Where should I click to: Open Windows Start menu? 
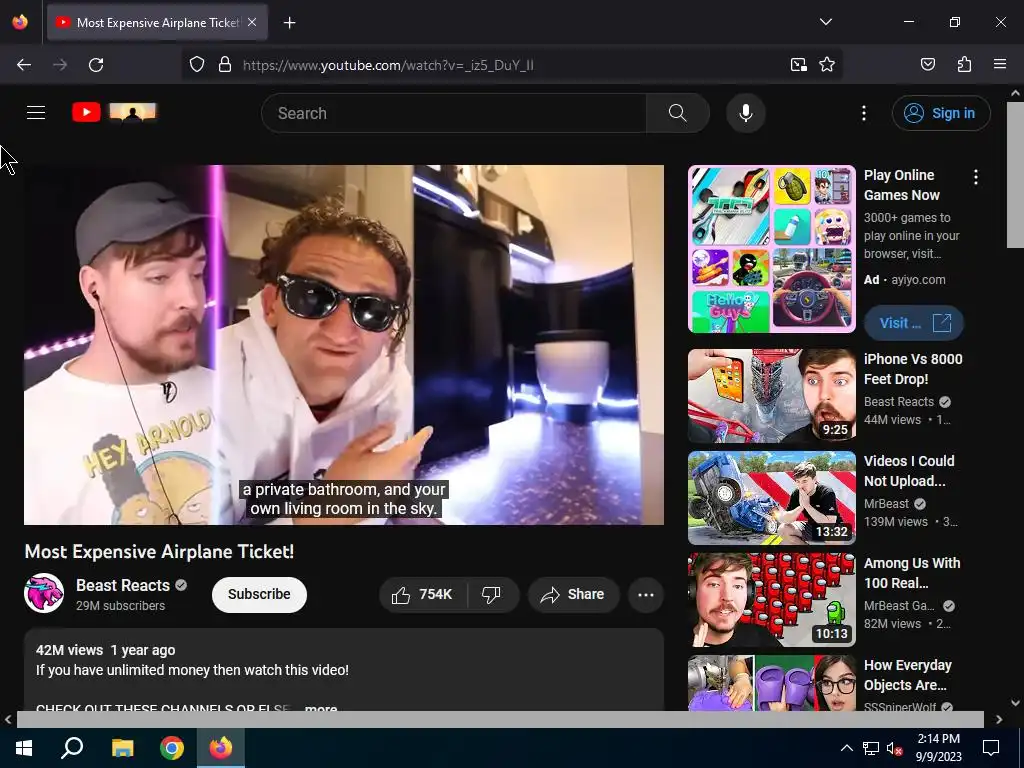pyautogui.click(x=24, y=748)
